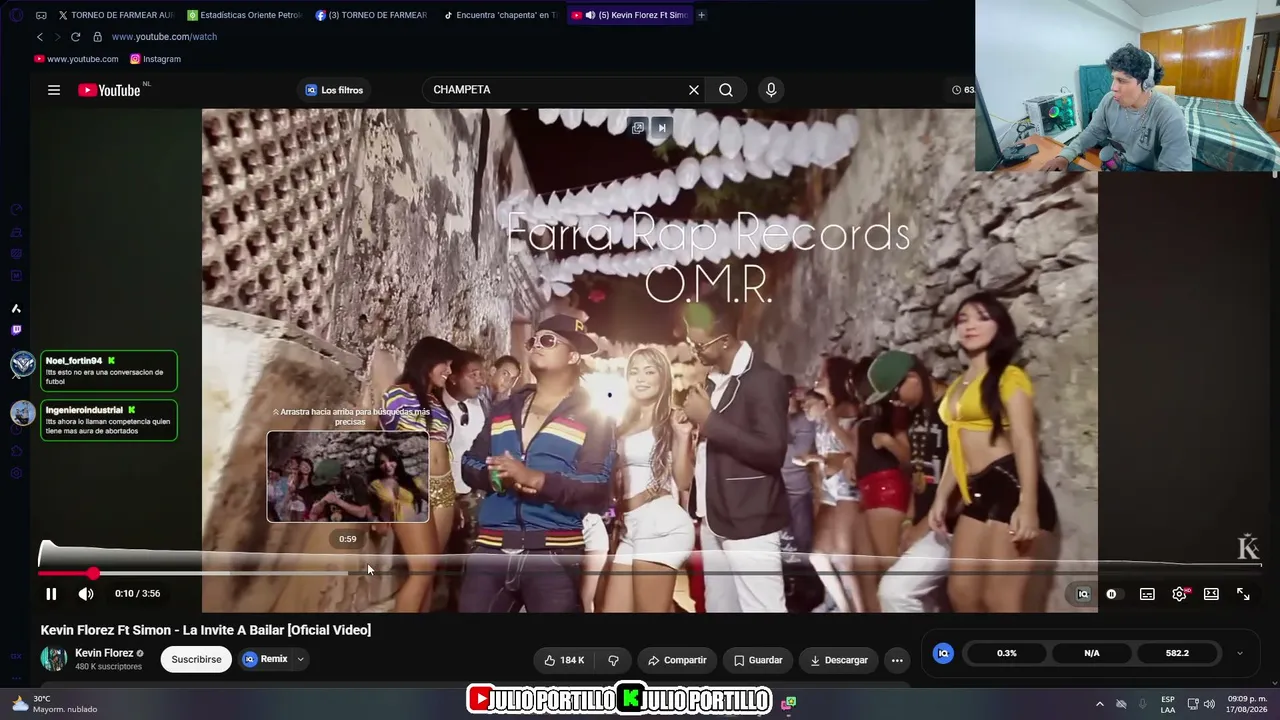Click the red playhead scrubber knob
The image size is (1280, 720).
pyautogui.click(x=93, y=573)
